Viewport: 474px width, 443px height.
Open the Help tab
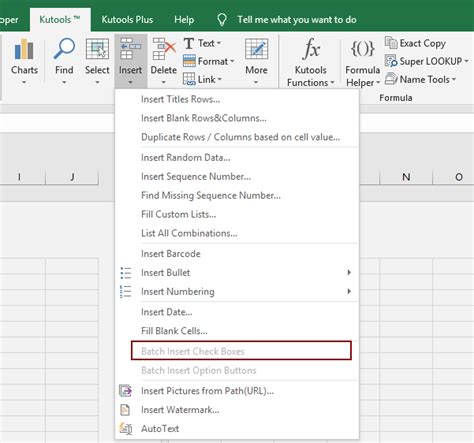(x=184, y=20)
